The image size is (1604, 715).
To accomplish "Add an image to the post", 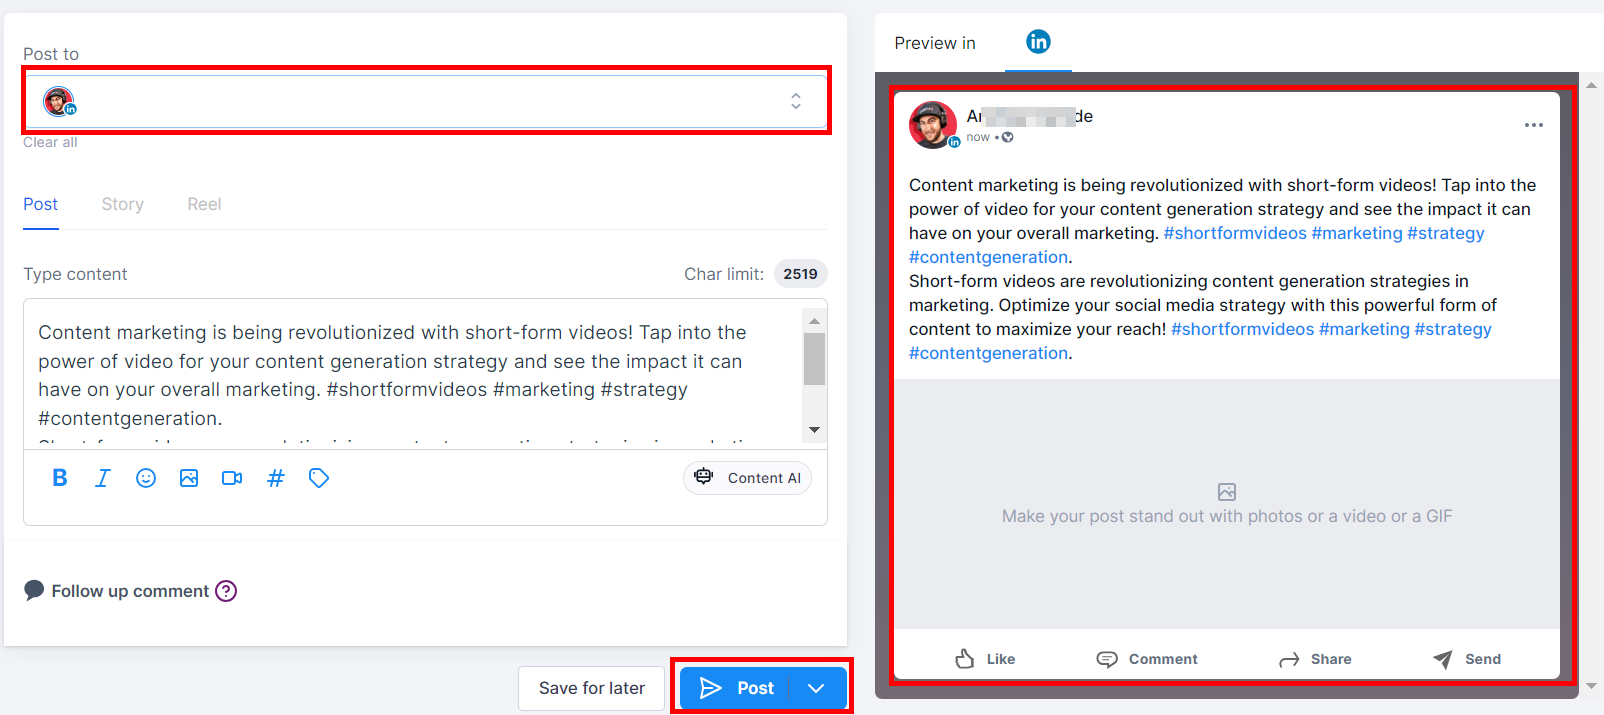I will (x=189, y=478).
